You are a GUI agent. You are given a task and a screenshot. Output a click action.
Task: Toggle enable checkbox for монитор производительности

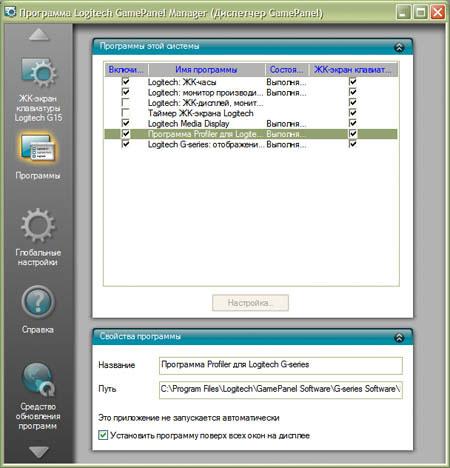(x=125, y=92)
